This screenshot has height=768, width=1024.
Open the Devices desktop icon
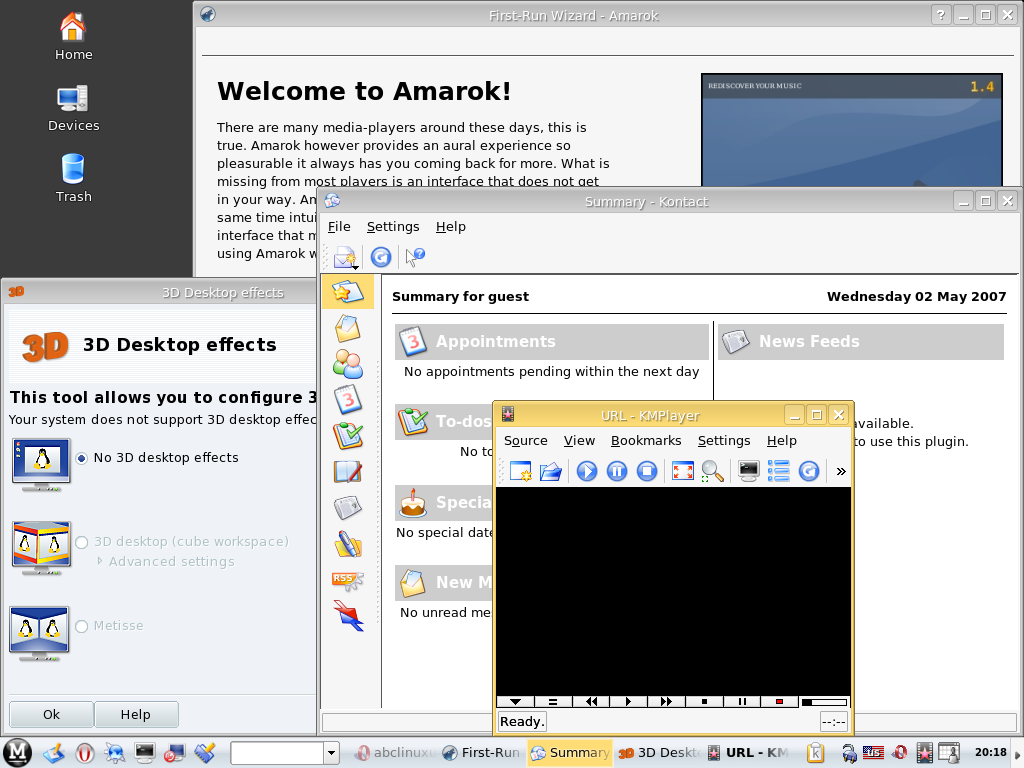point(72,108)
